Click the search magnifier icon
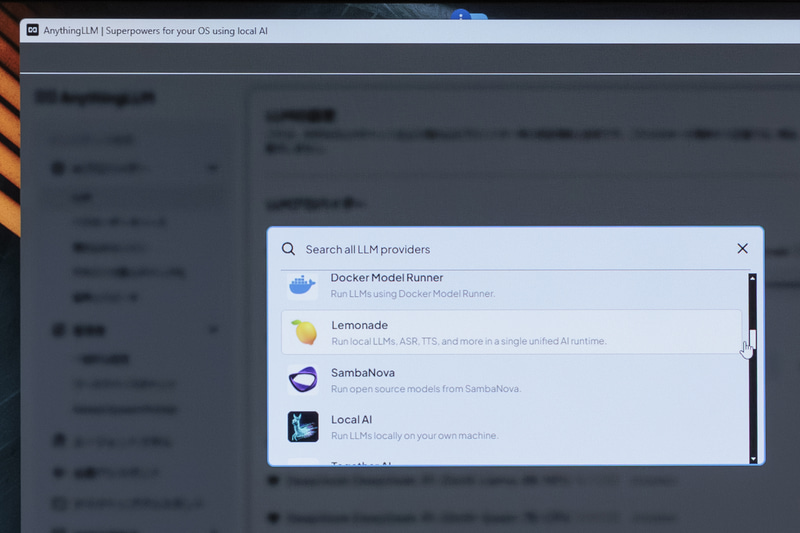The height and width of the screenshot is (533, 800). tap(288, 249)
